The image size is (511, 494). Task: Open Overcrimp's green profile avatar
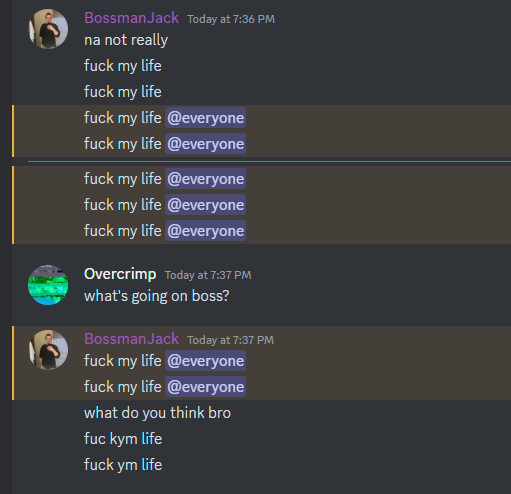(x=48, y=285)
